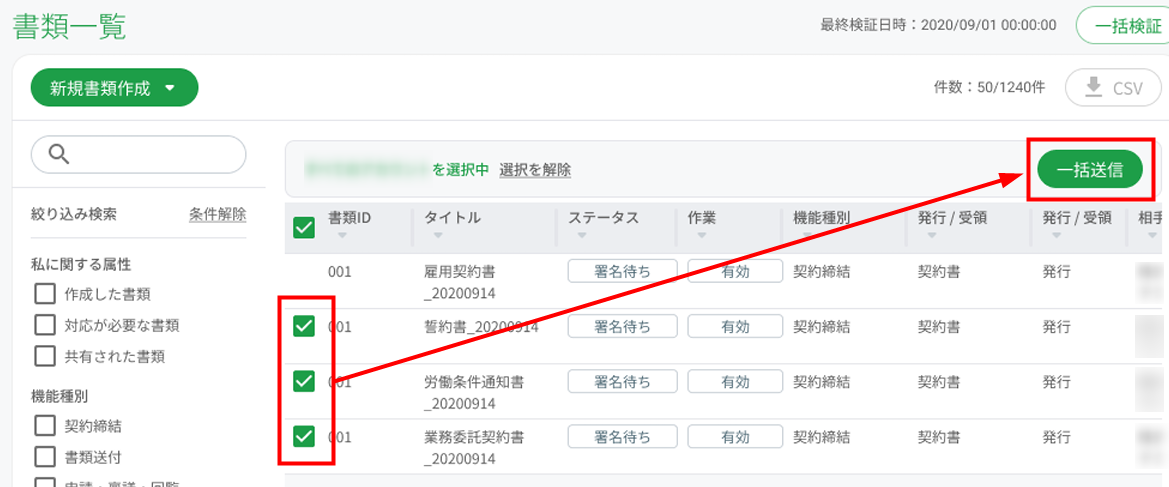Check the 書類送付 filter checkbox
This screenshot has width=1169, height=487.
(x=45, y=456)
